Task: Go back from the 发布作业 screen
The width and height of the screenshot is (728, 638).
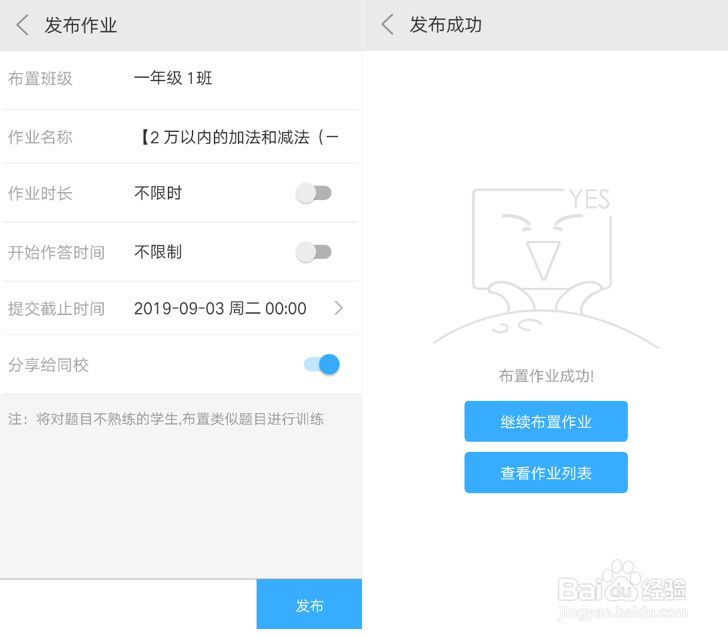Action: 22,25
